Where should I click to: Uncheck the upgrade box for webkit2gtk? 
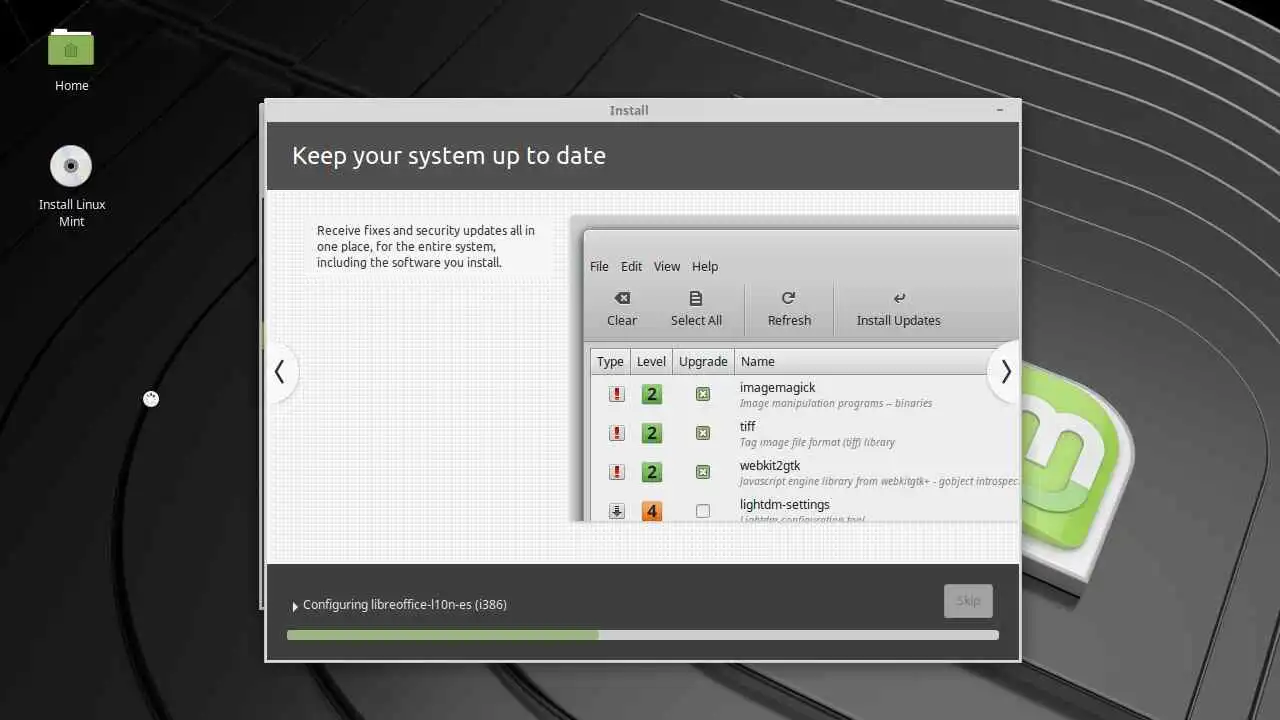tap(703, 472)
